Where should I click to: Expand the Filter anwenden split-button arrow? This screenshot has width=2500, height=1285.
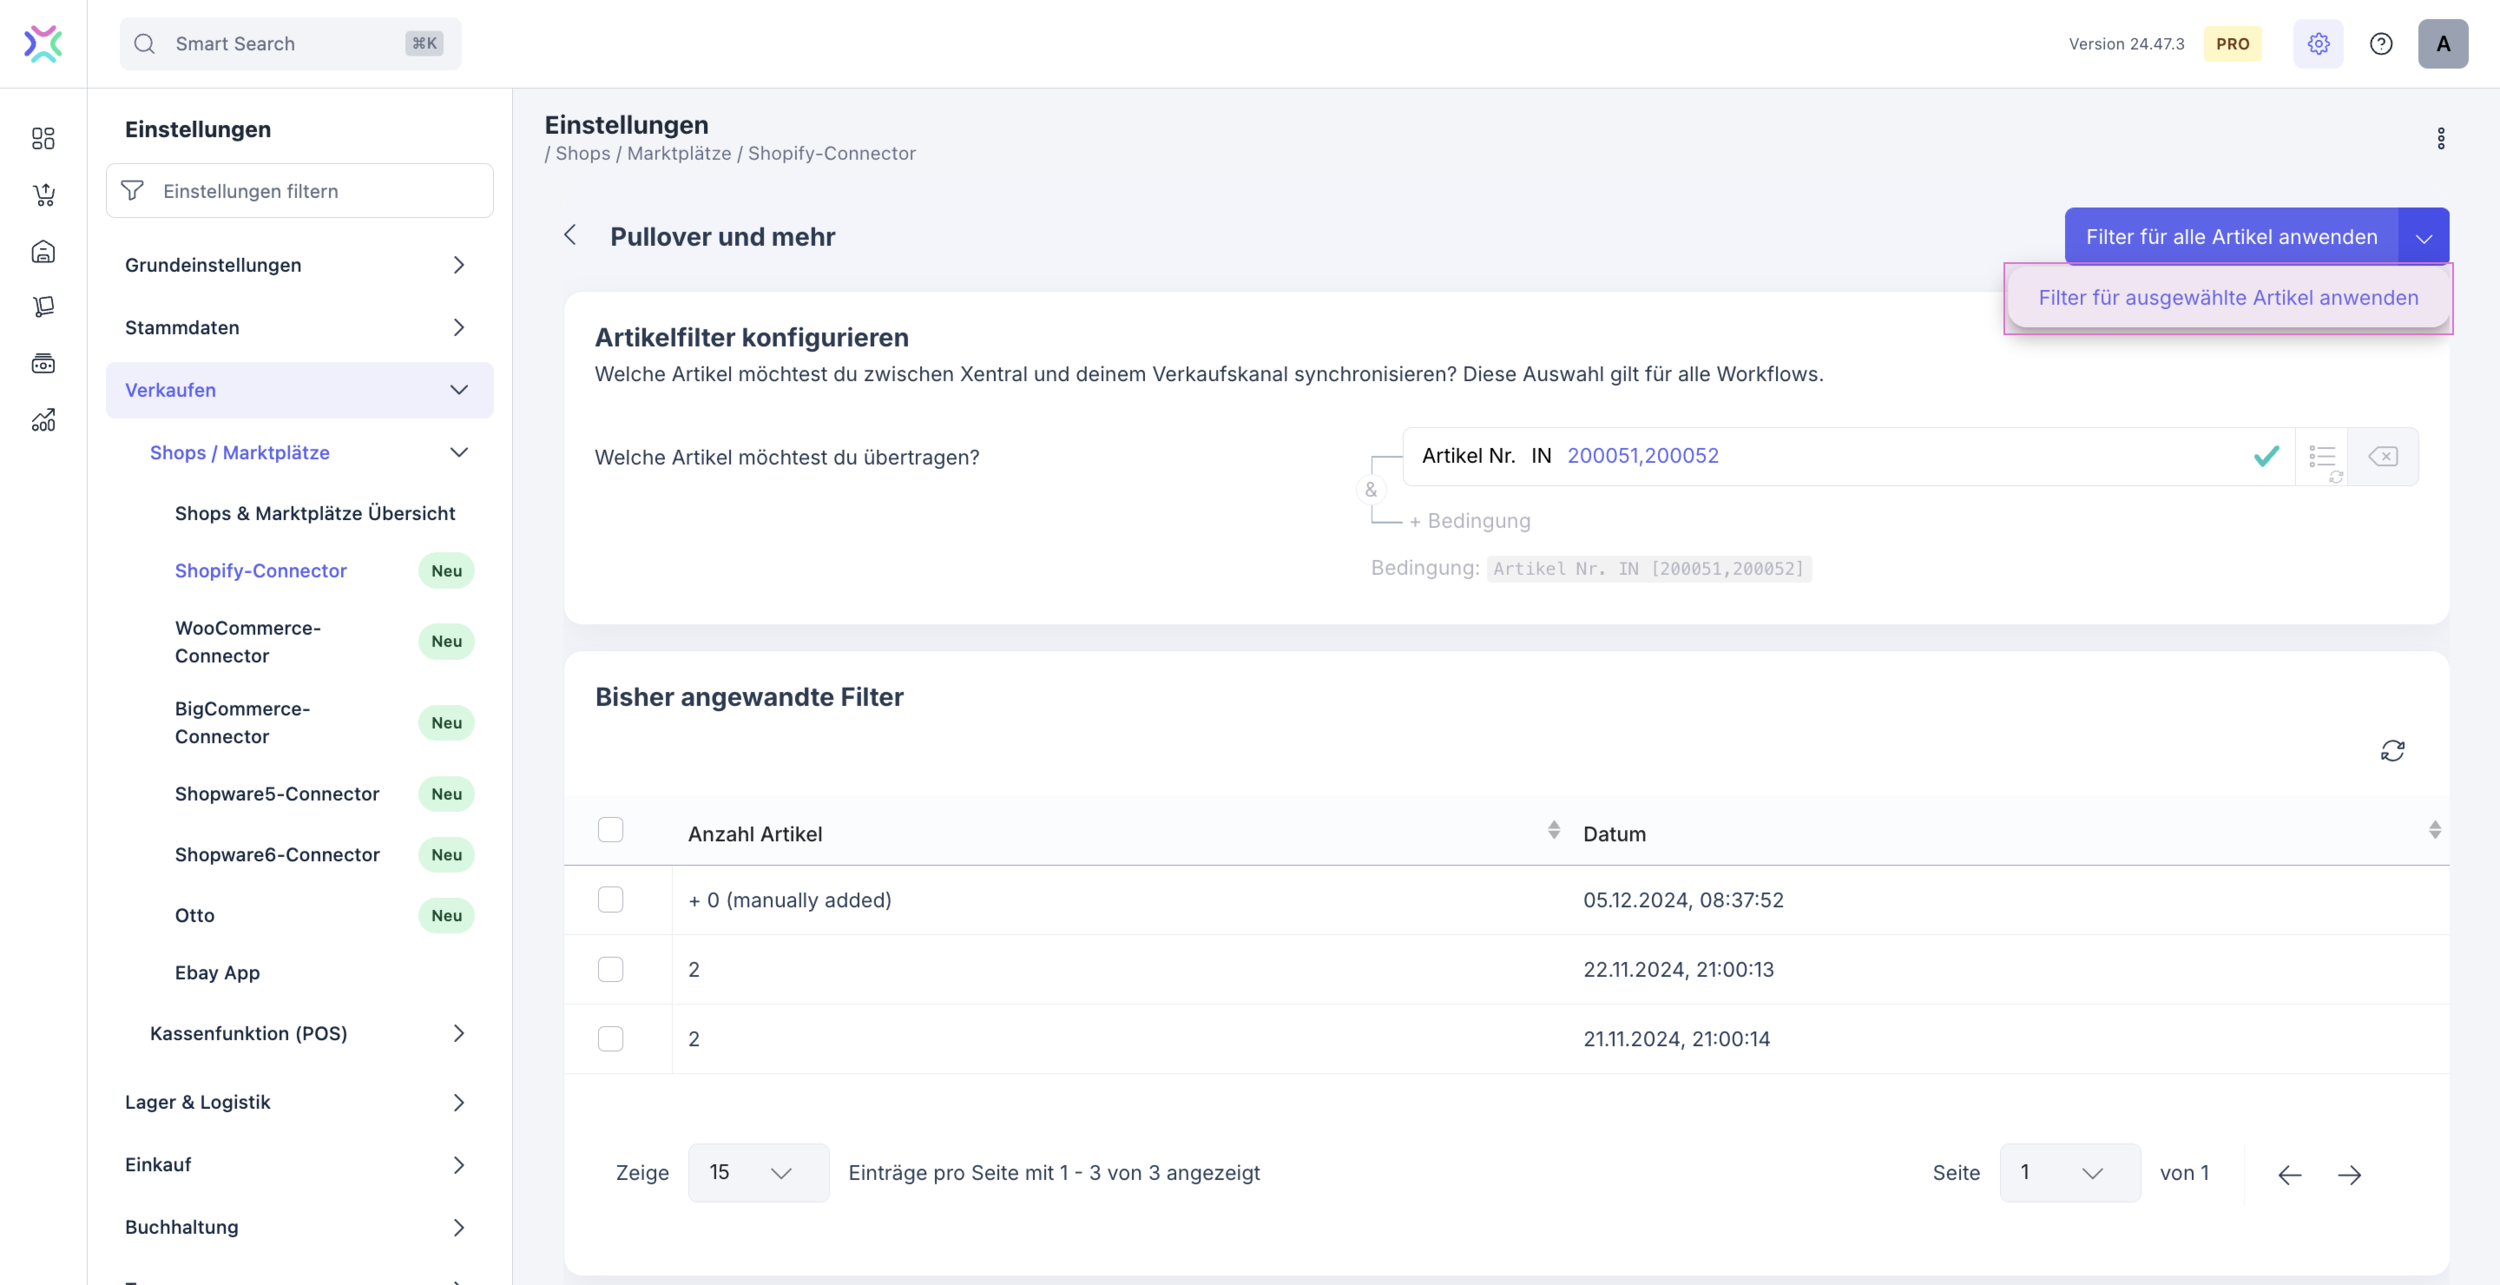(2424, 237)
